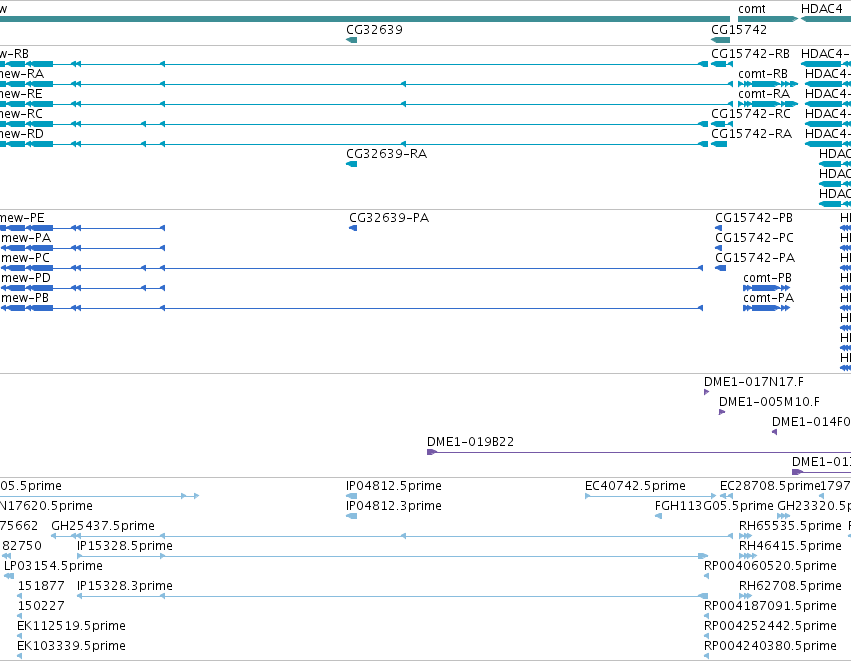
Task: Select the RP004187091.5prime EST glyph
Action: point(706,616)
